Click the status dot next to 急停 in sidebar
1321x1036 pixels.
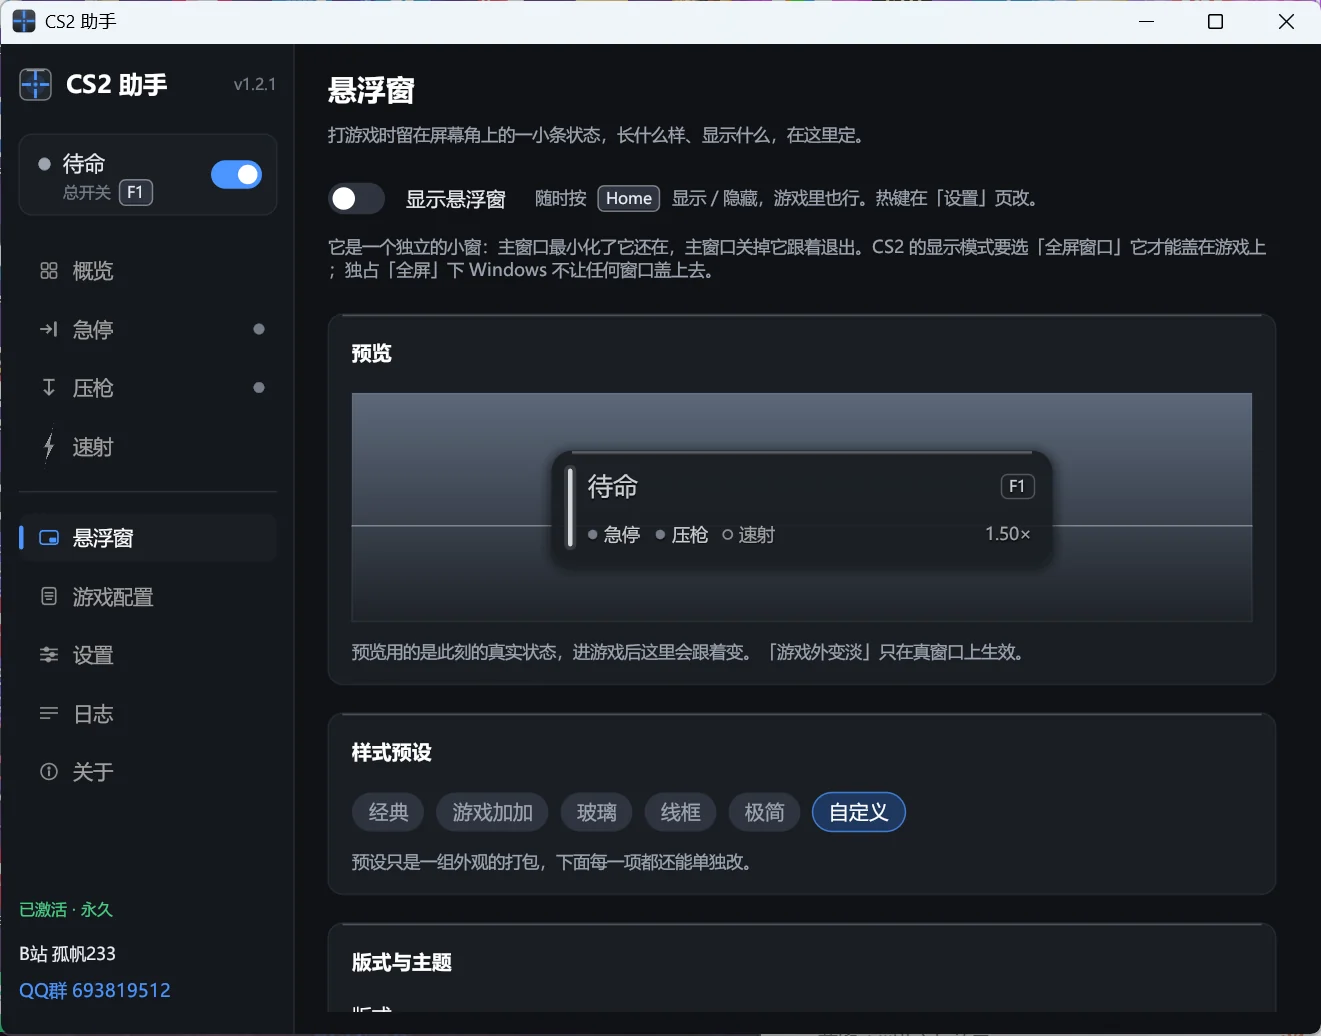[259, 329]
